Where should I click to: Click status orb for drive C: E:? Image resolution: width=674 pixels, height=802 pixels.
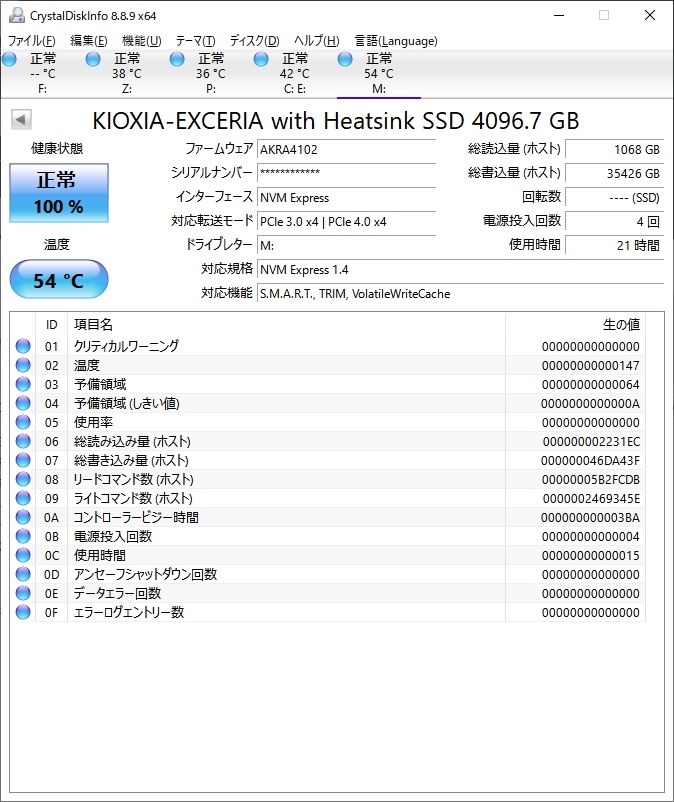261,59
